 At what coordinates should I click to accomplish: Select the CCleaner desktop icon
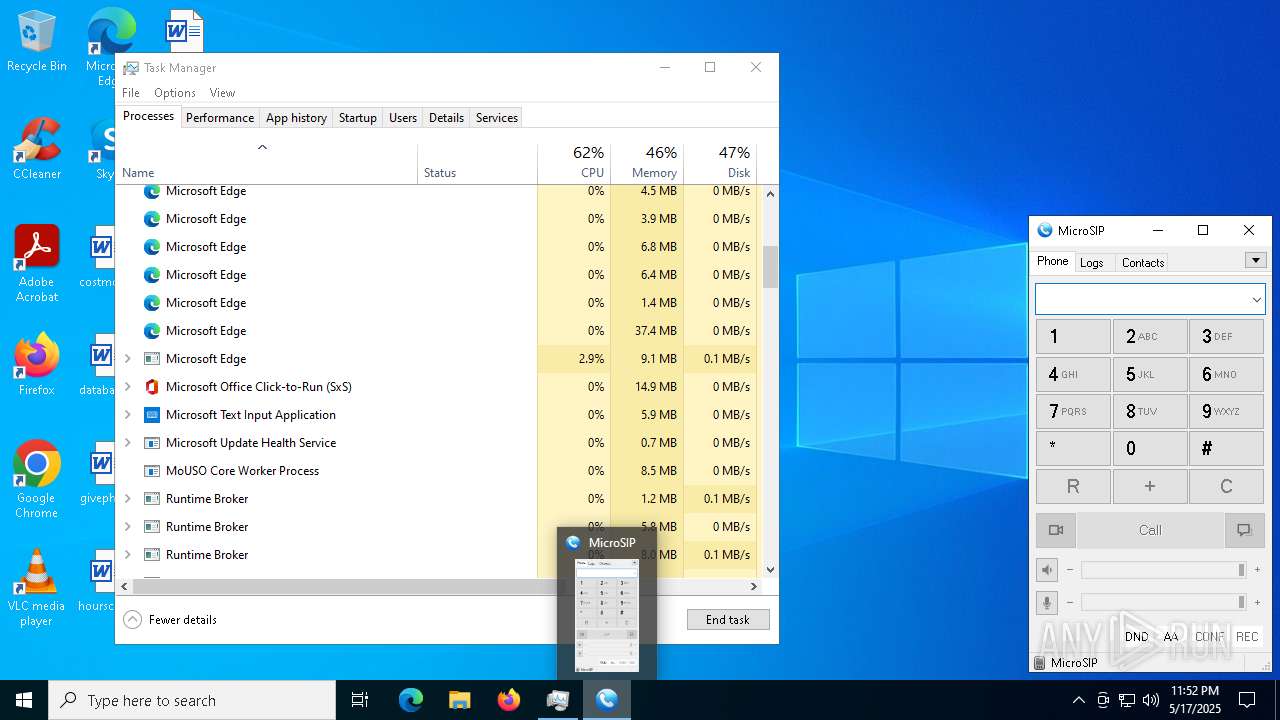click(37, 149)
